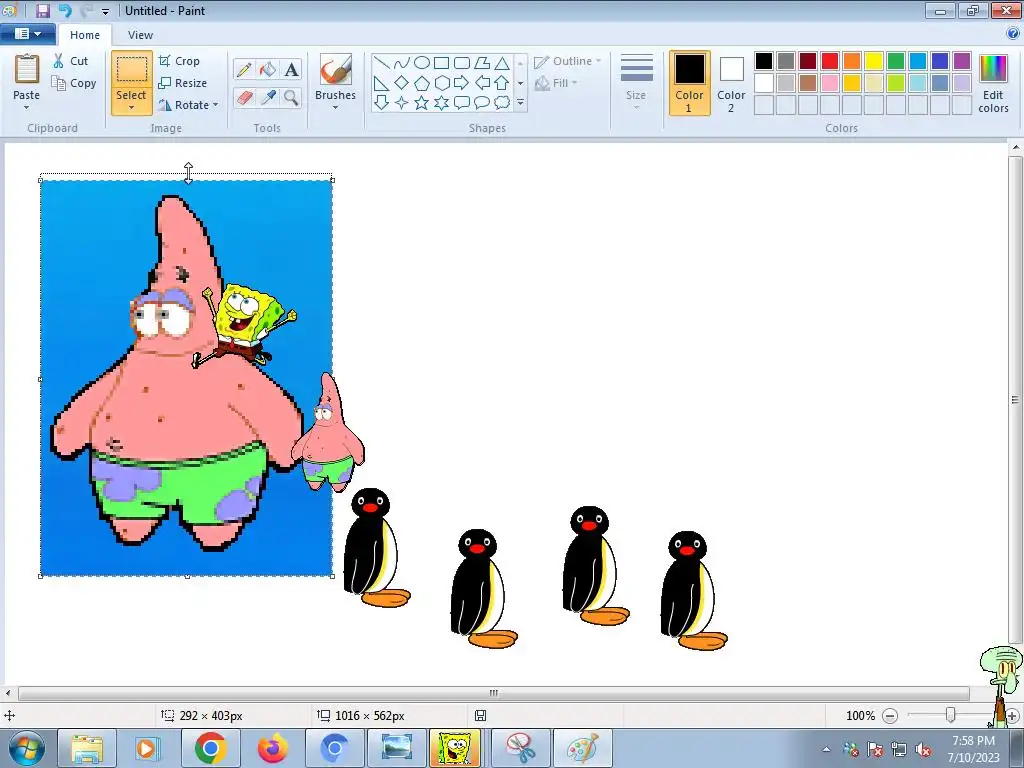Click the Paint Help icon
The width and height of the screenshot is (1024, 768).
(1014, 33)
